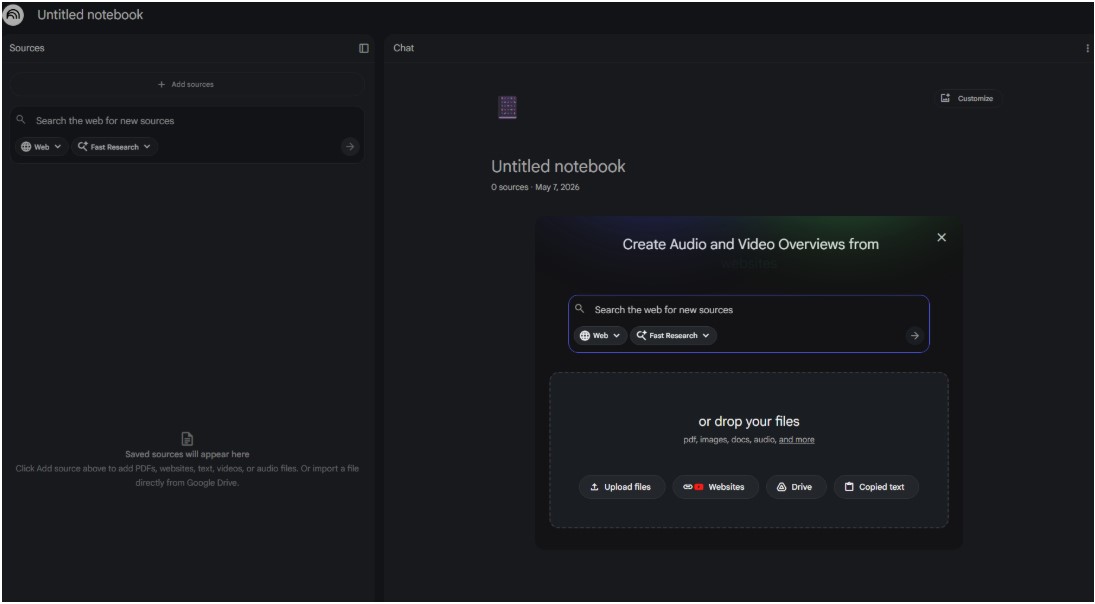Rename the Untitled notebook title in header
The height and width of the screenshot is (604, 1095).
pyautogui.click(x=90, y=15)
